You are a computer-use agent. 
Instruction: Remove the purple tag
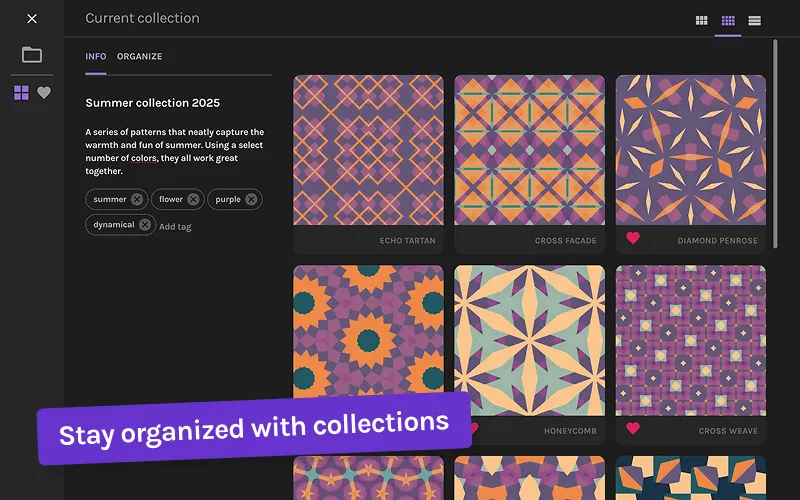click(251, 199)
